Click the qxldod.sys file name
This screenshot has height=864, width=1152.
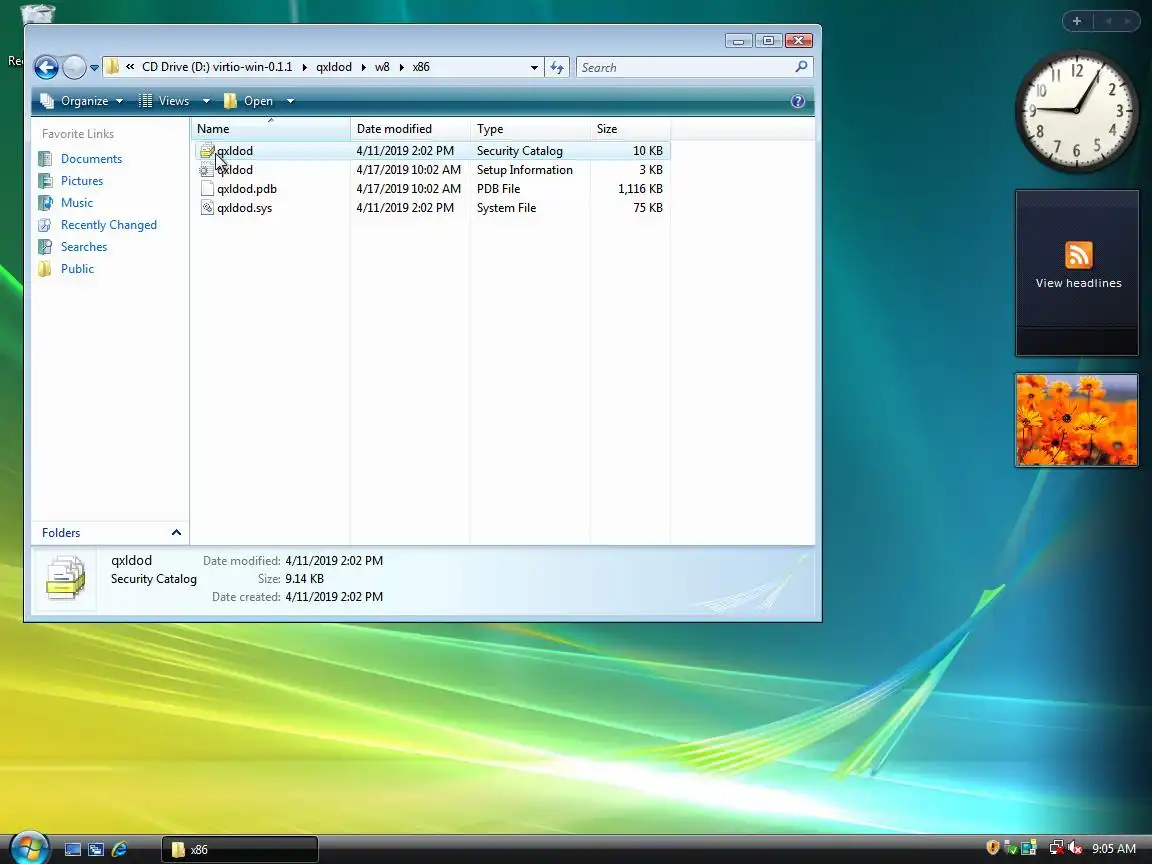245,208
